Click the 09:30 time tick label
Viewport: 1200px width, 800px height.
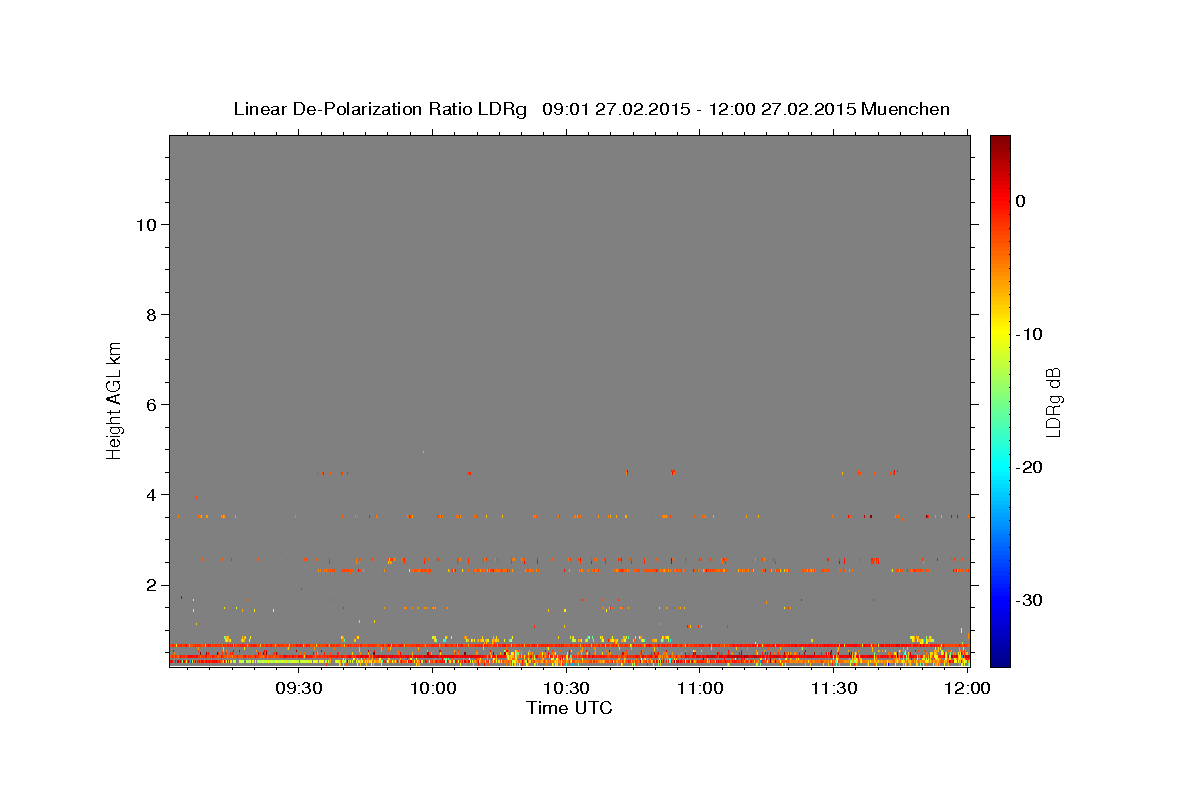[x=299, y=689]
